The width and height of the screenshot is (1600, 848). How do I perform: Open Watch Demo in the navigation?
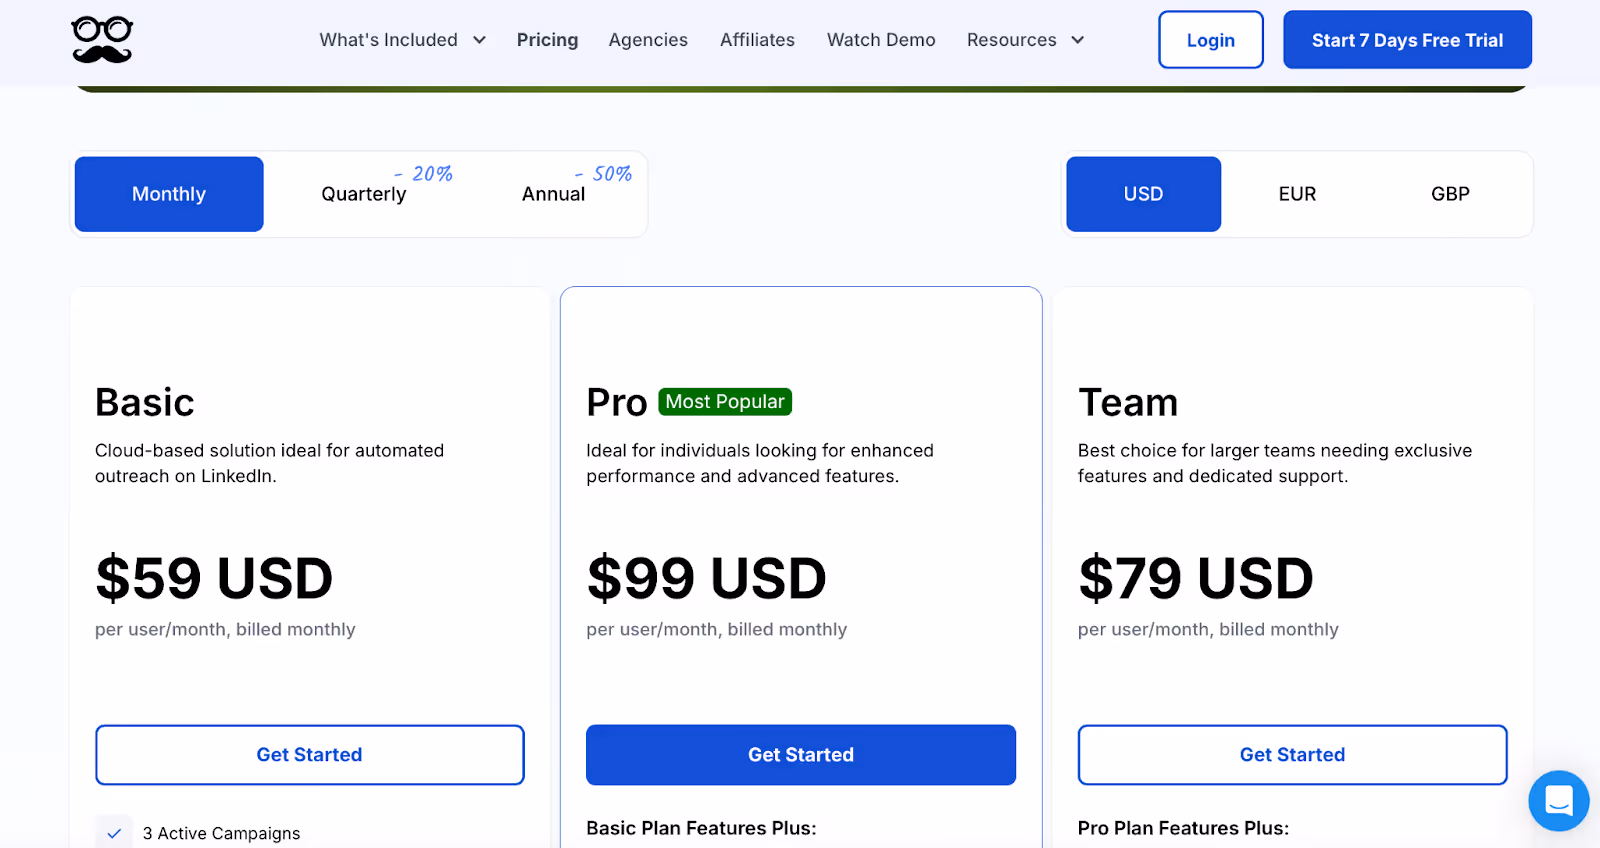[x=881, y=40]
